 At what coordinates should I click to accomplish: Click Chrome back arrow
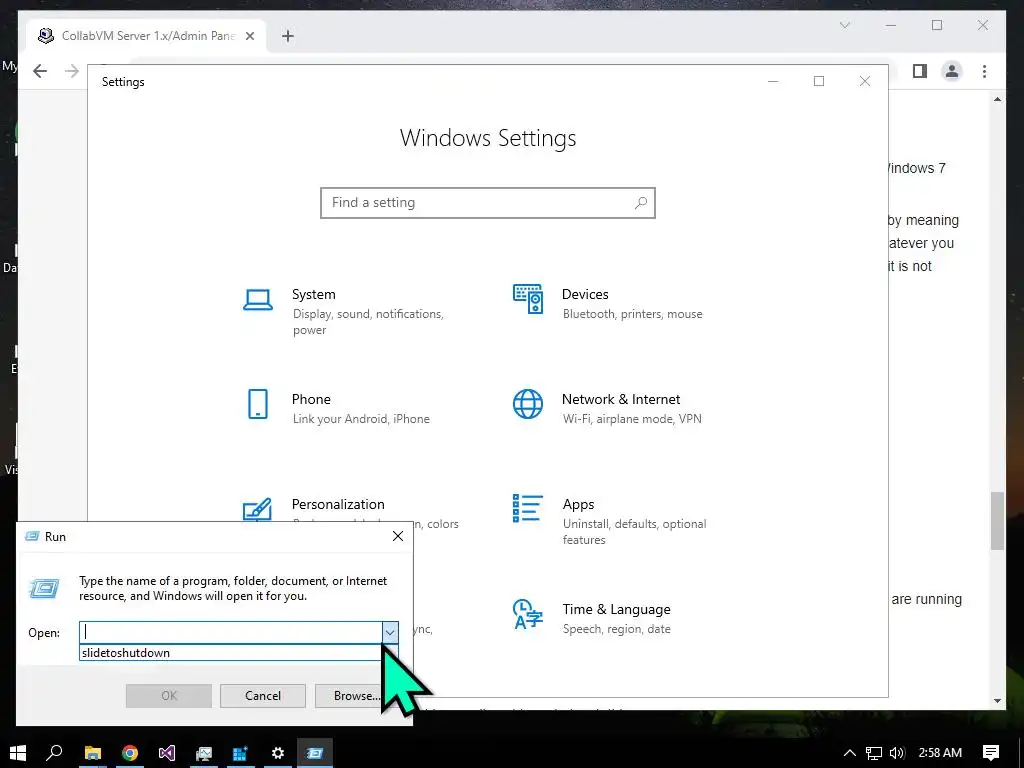click(40, 71)
